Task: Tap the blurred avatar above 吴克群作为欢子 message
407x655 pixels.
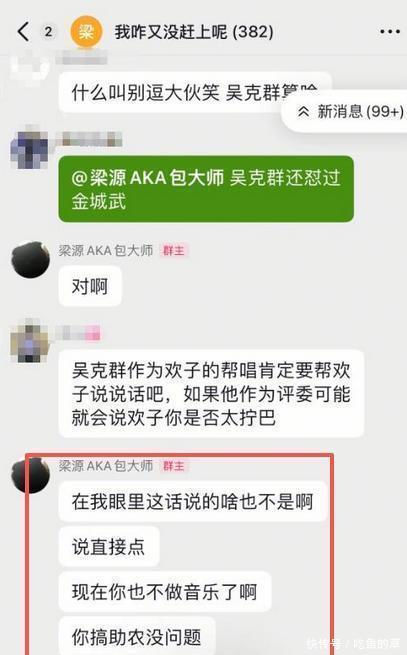Action: pyautogui.click(x=30, y=342)
